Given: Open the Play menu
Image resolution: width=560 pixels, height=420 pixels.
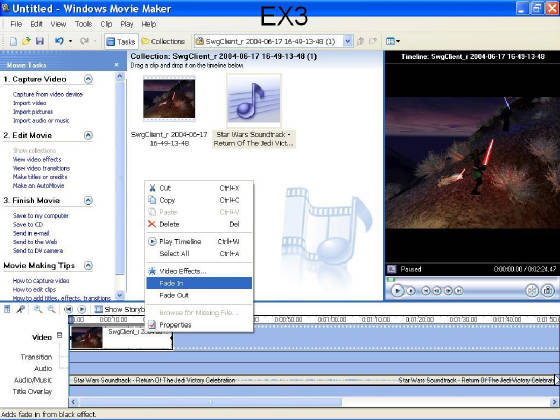Looking at the screenshot, I should click(127, 24).
